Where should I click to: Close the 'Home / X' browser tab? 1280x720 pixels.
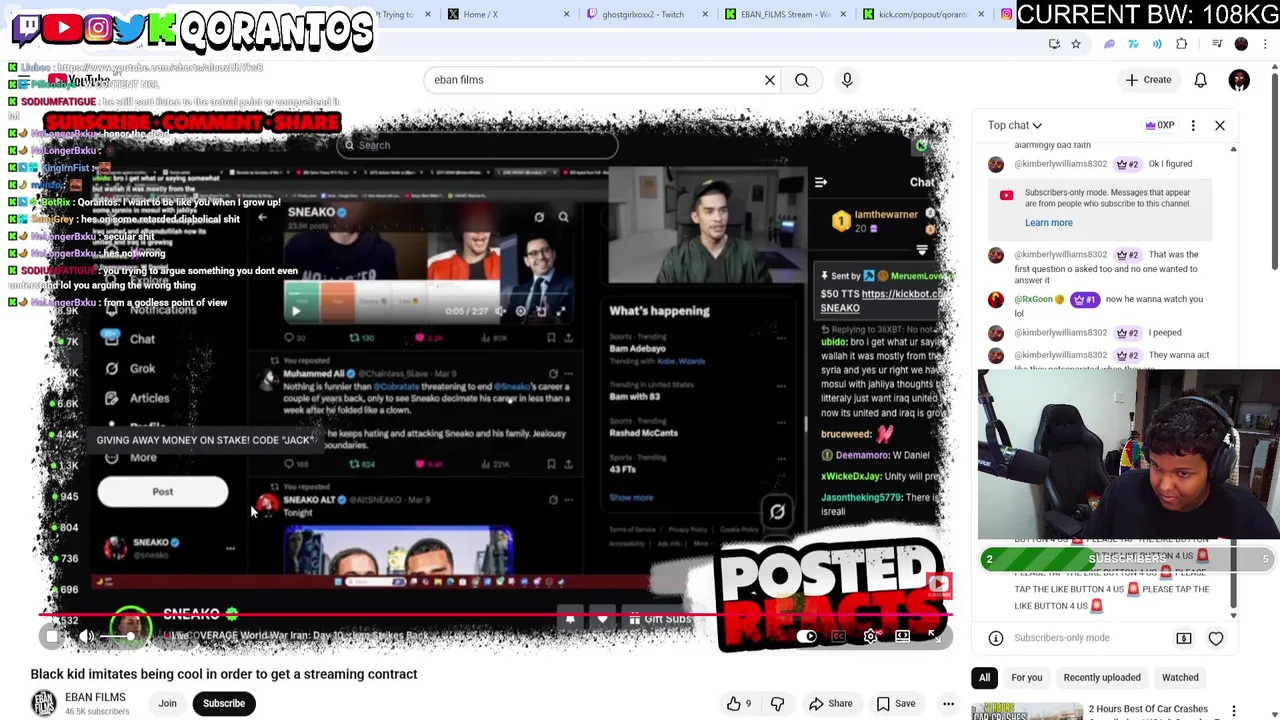point(566,14)
